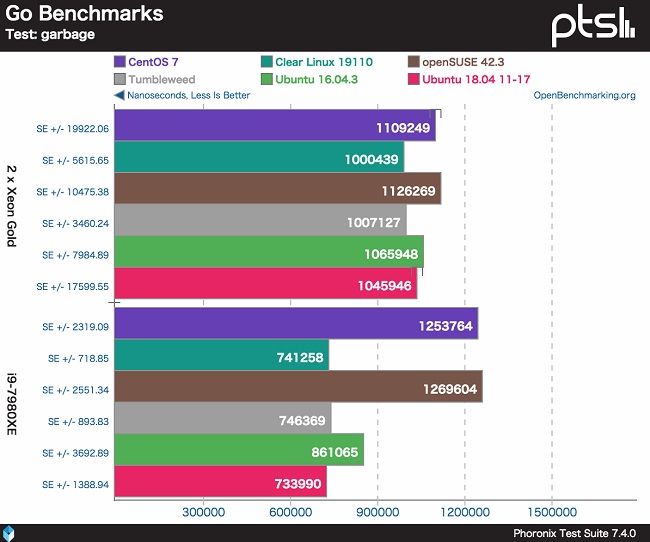
Task: Select the green Ubuntu 16.04.3 legend swatch
Action: click(x=265, y=79)
